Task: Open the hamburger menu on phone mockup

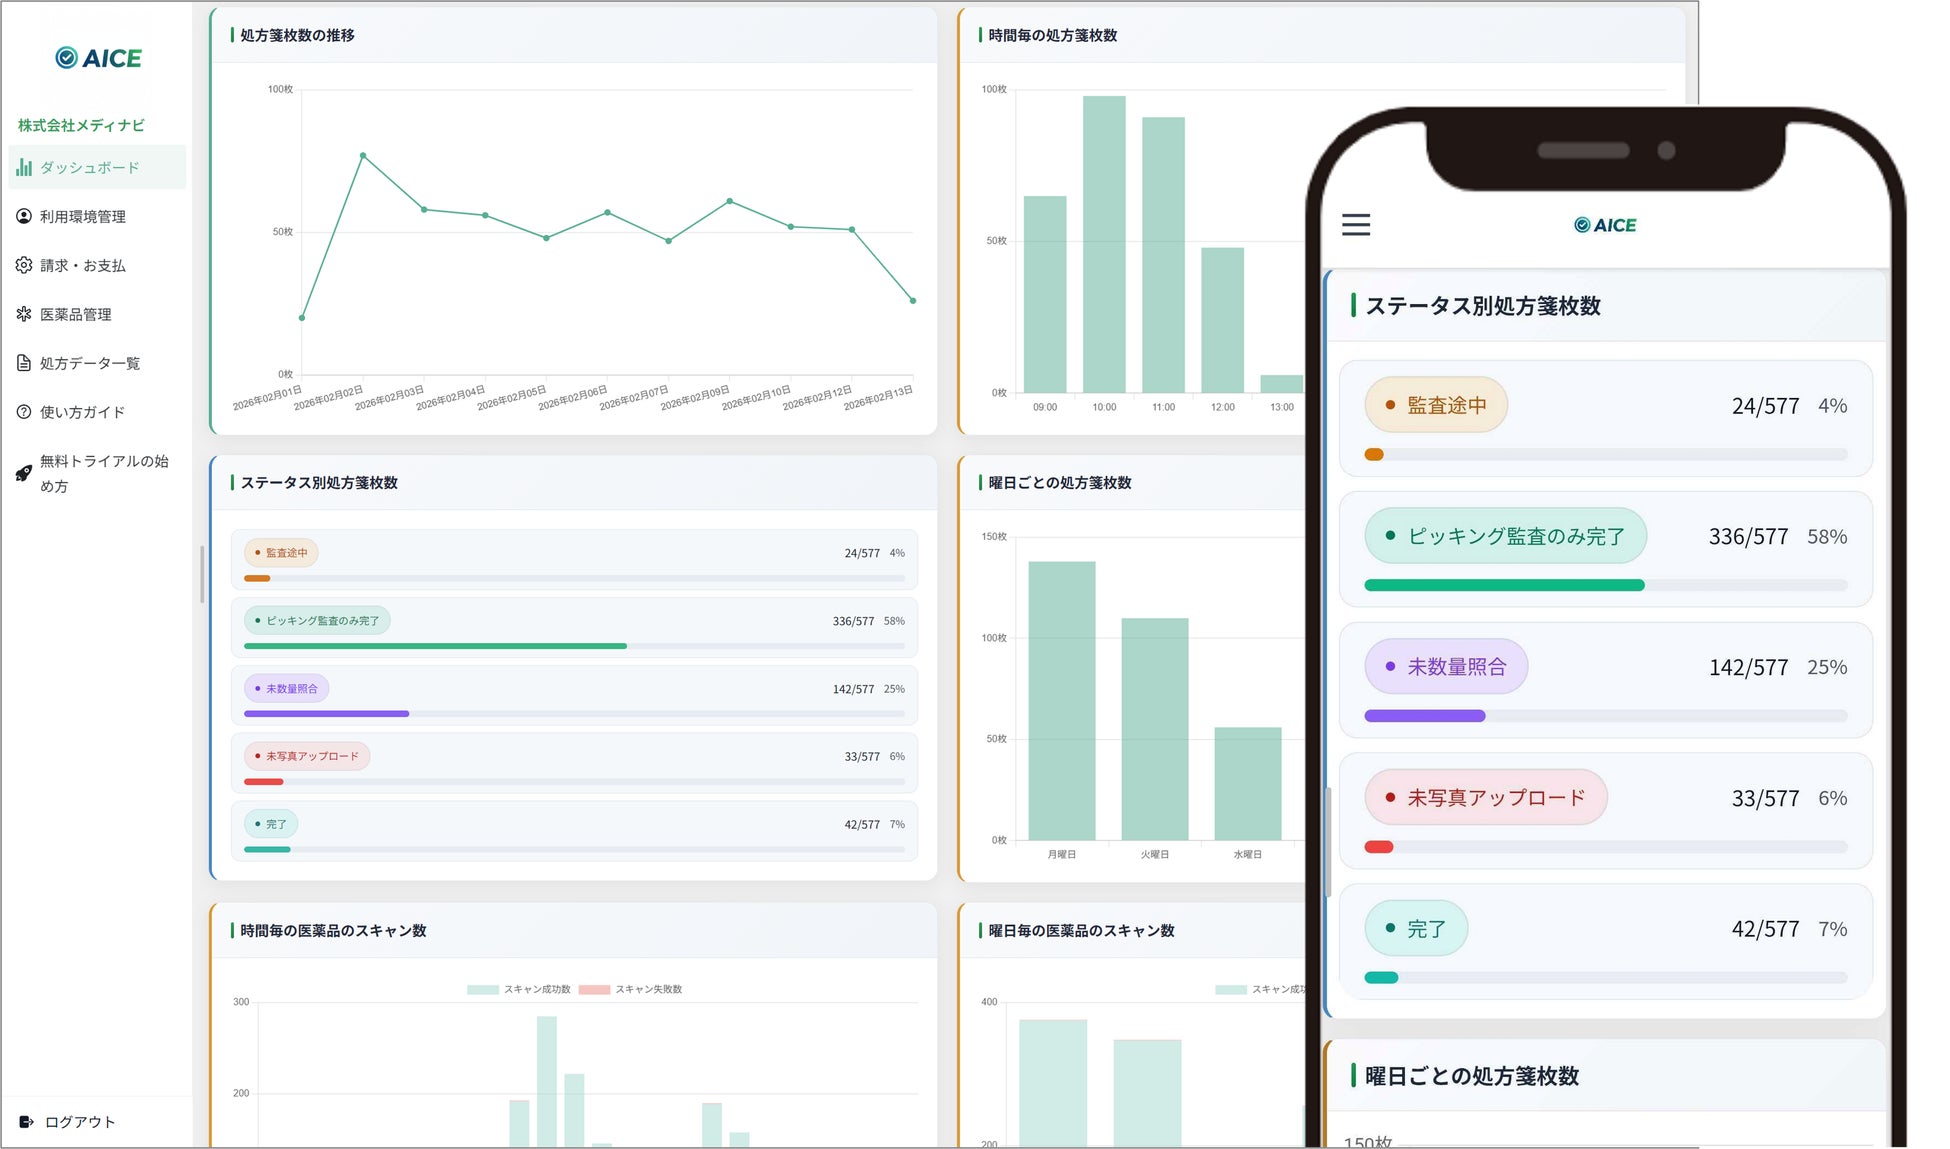Action: (x=1355, y=225)
